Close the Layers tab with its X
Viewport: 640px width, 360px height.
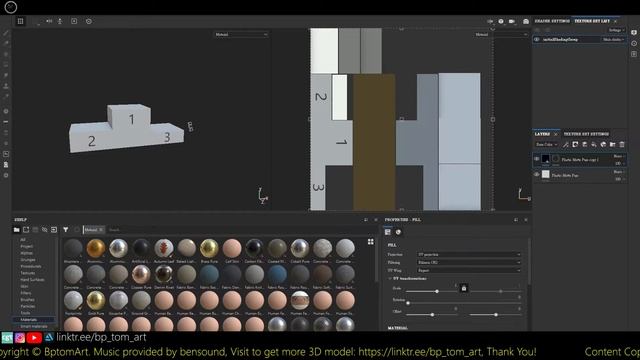[x=556, y=134]
